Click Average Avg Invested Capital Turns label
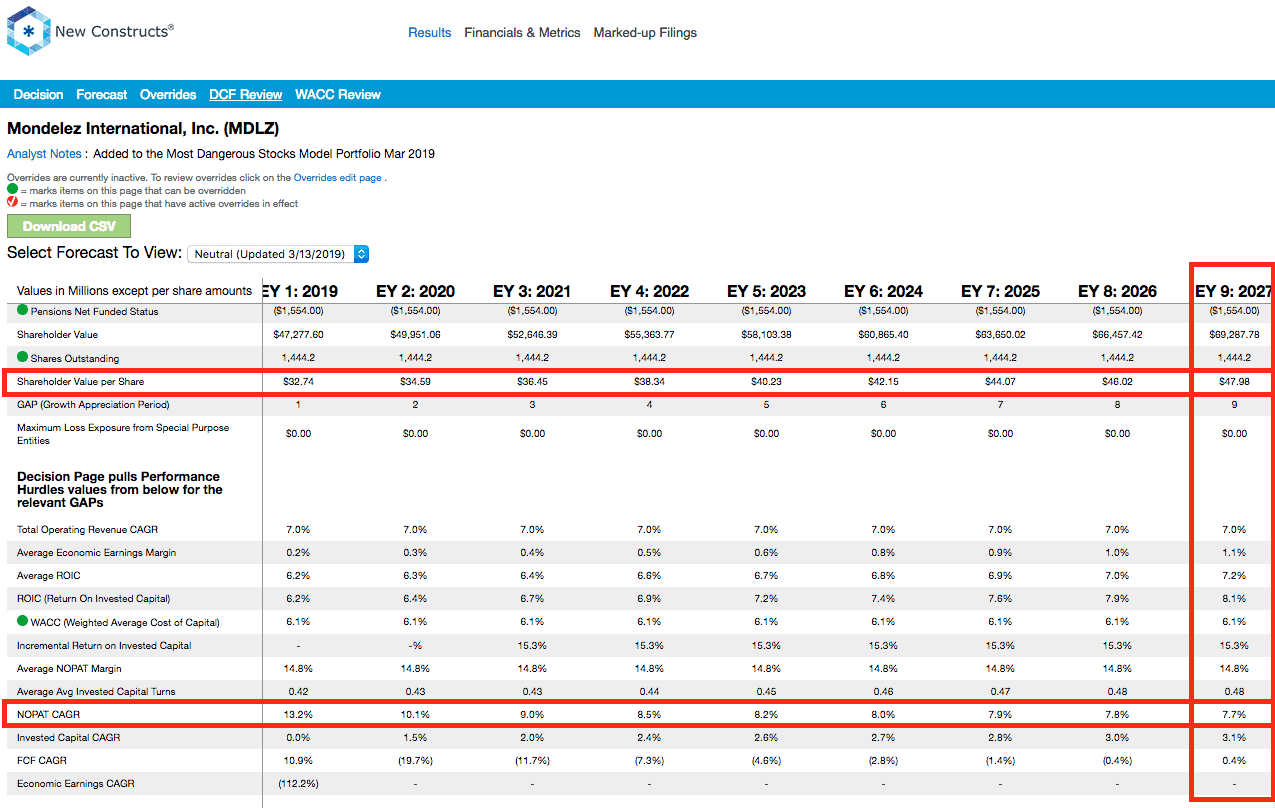The height and width of the screenshot is (808, 1275). tap(95, 691)
